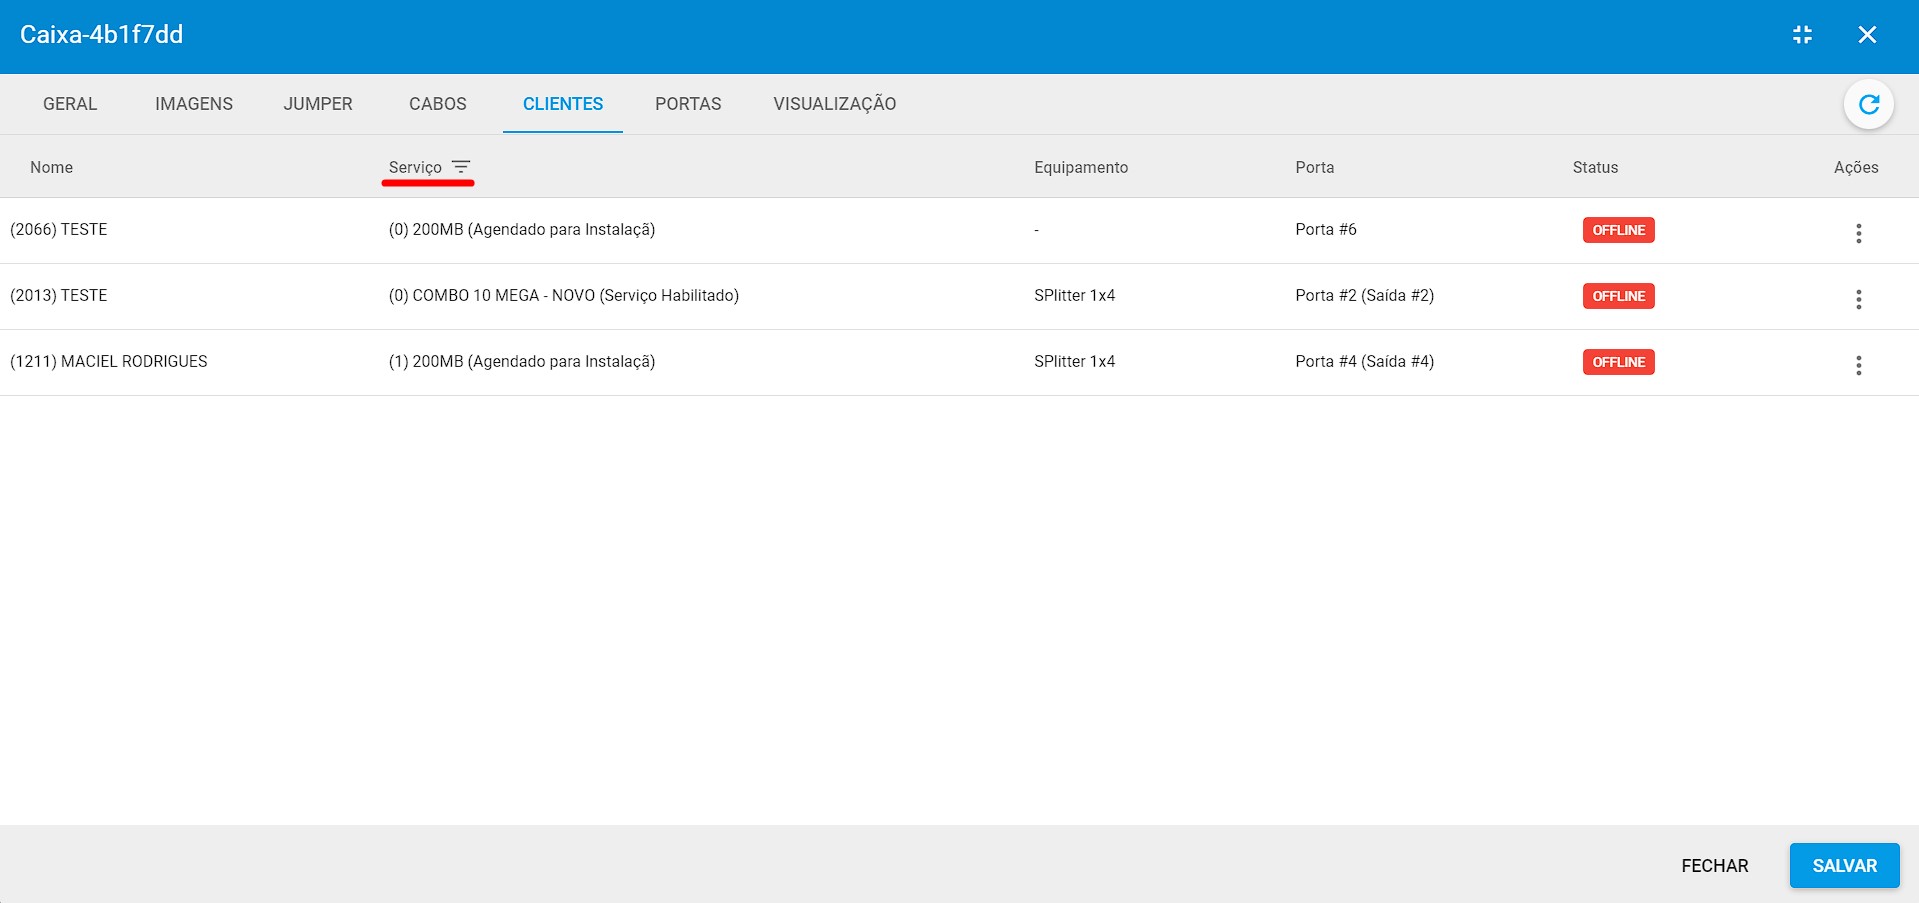Click SPlitter 1x4 in the MACIEL RODRIGUES row

[x=1074, y=362]
